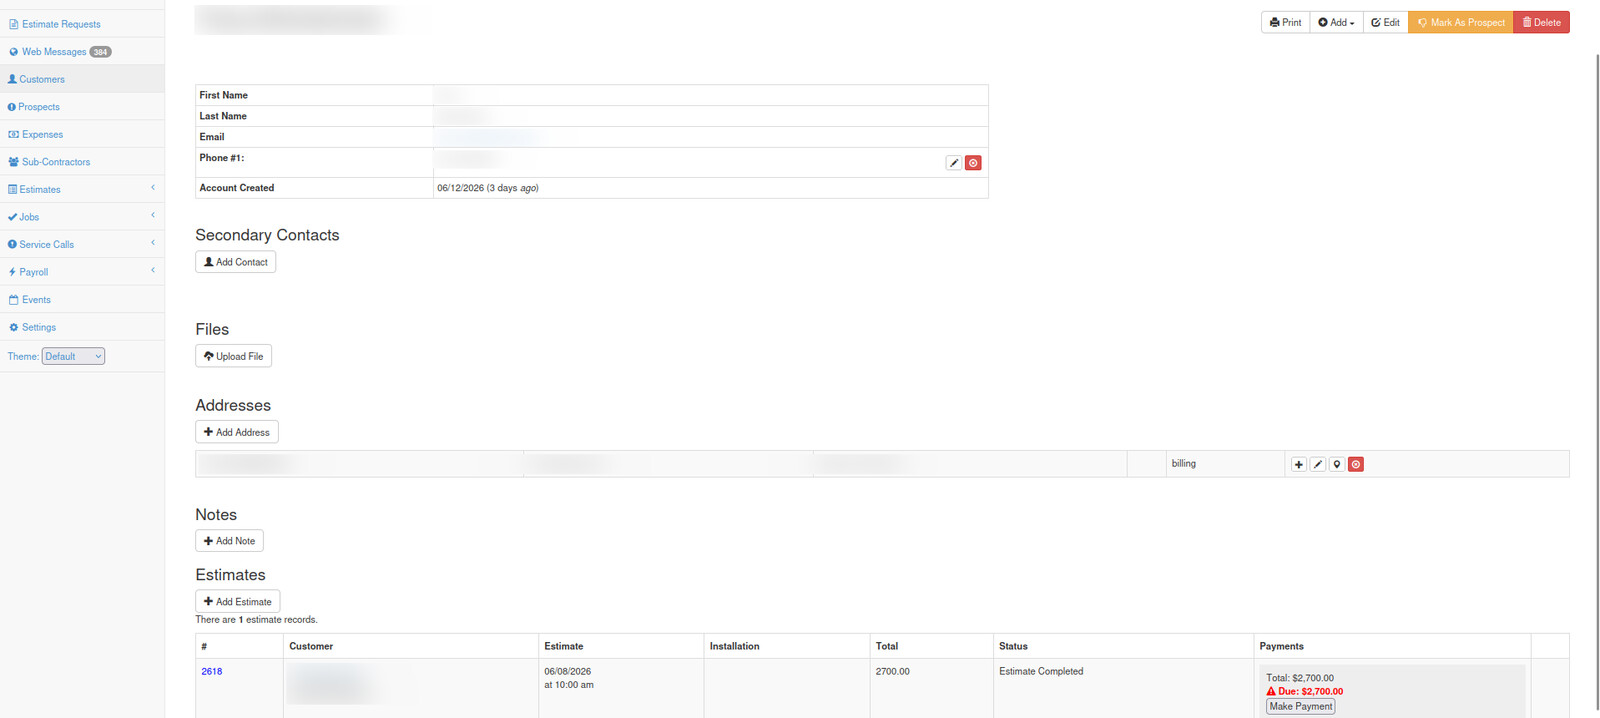1600x718 pixels.
Task: Click the Customers person icon
Action: pos(12,79)
